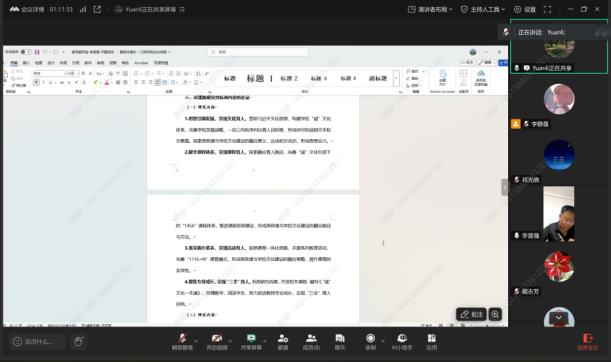Open the presenter layout (演讲者布局) dropdown
This screenshot has height=362, width=611.
(430, 9)
